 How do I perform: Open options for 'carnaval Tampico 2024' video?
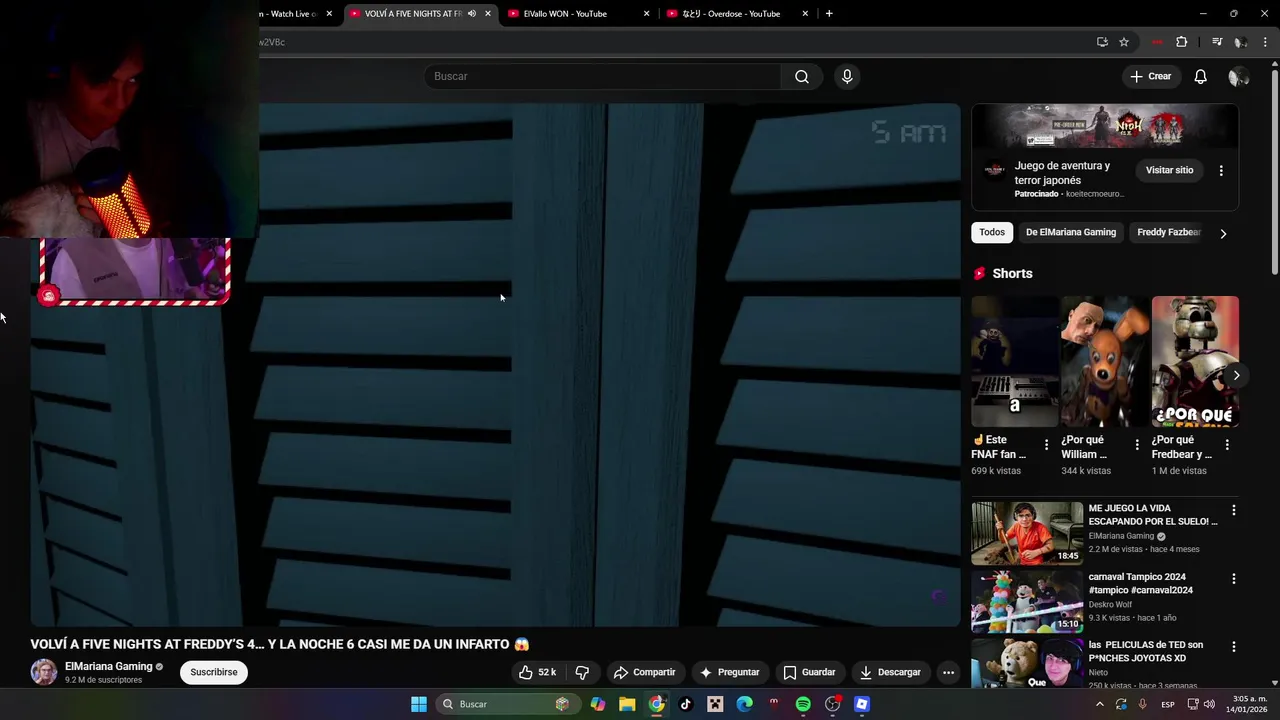click(1233, 579)
